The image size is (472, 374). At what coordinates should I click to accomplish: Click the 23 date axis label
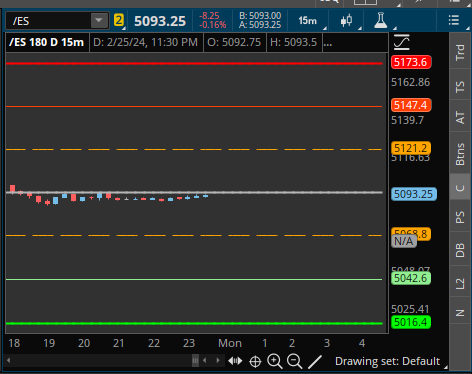click(189, 343)
